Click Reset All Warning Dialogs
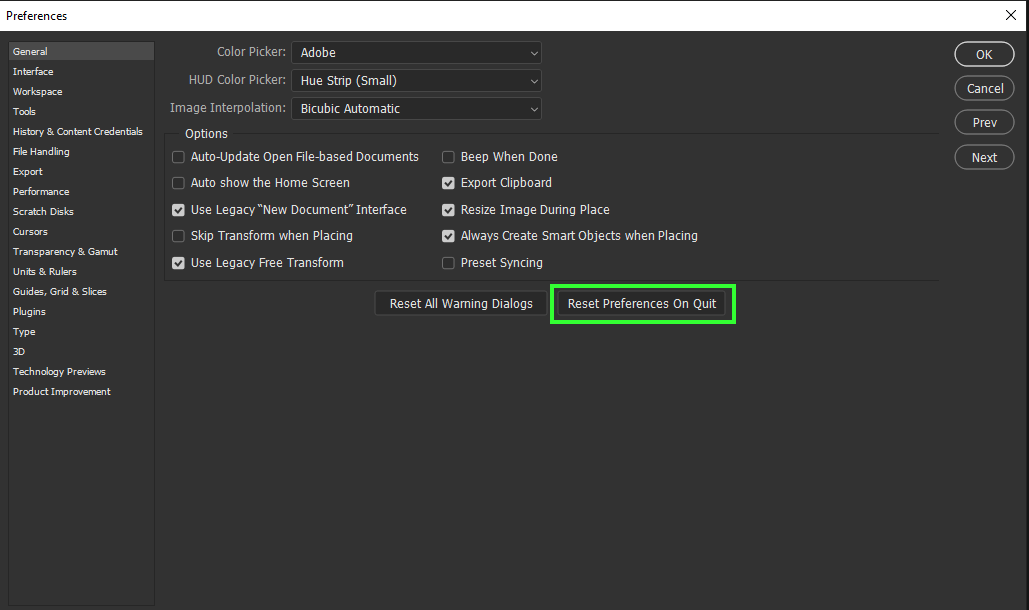Viewport: 1029px width, 610px height. pos(461,303)
